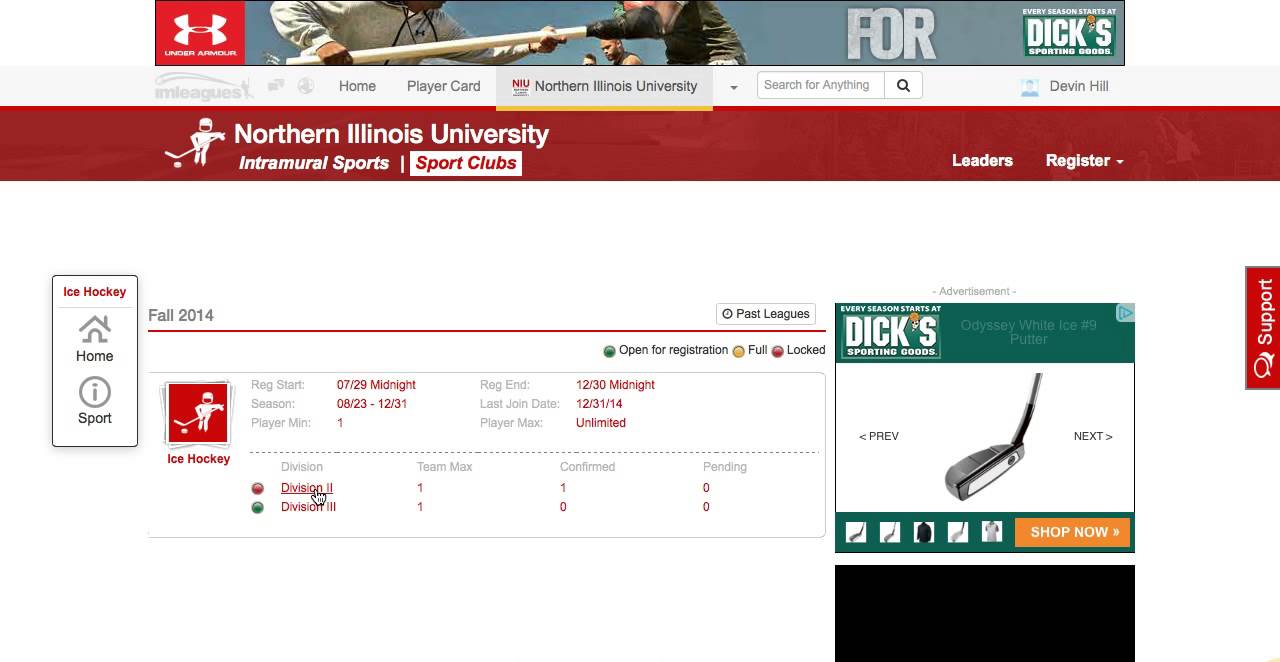This screenshot has height=662, width=1280.
Task: Expand the school switcher dropdown arrow
Action: pos(733,87)
